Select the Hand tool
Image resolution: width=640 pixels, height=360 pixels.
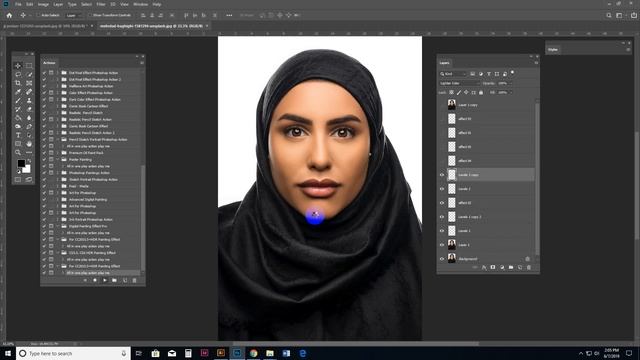(29, 144)
